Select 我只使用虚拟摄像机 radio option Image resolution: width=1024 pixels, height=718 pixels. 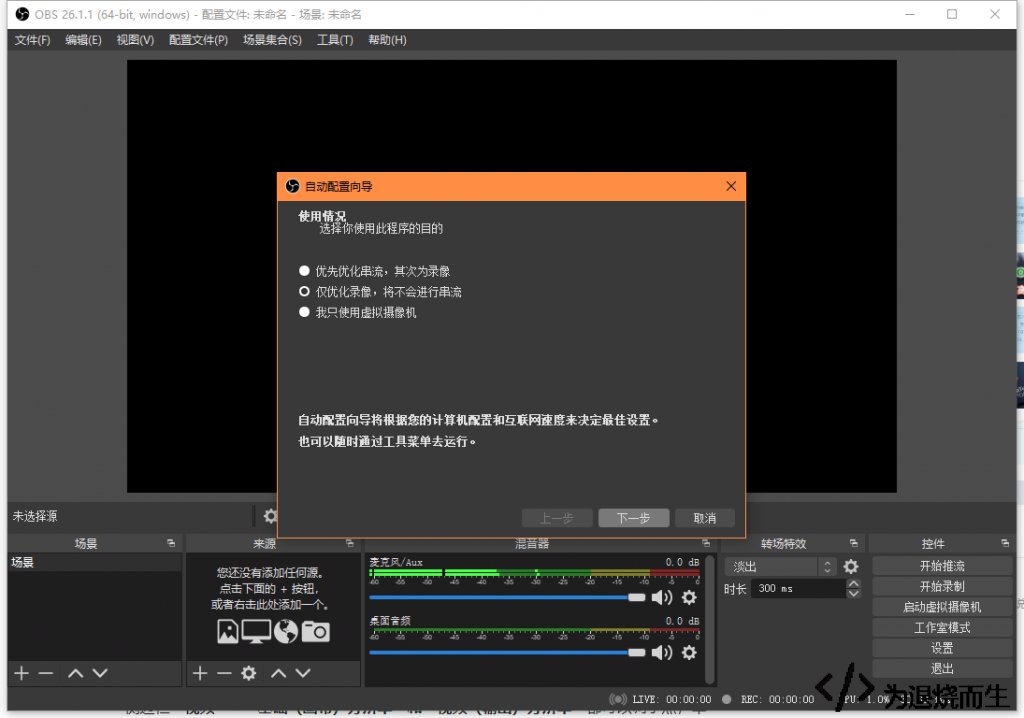pyautogui.click(x=357, y=312)
